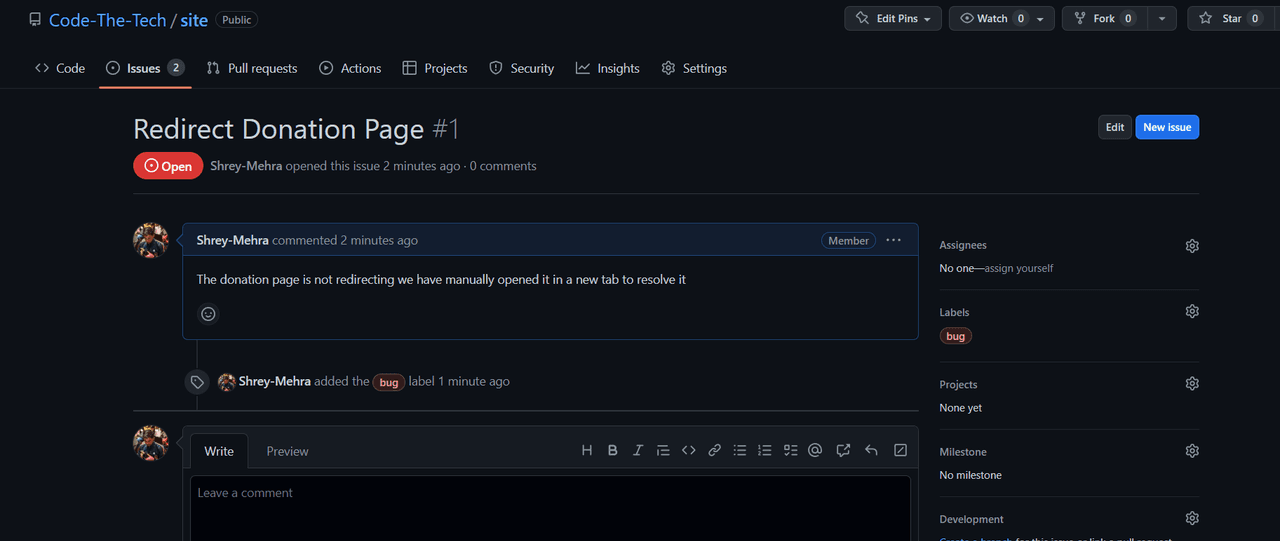Insert a link in the comment
1280x541 pixels.
click(x=714, y=451)
